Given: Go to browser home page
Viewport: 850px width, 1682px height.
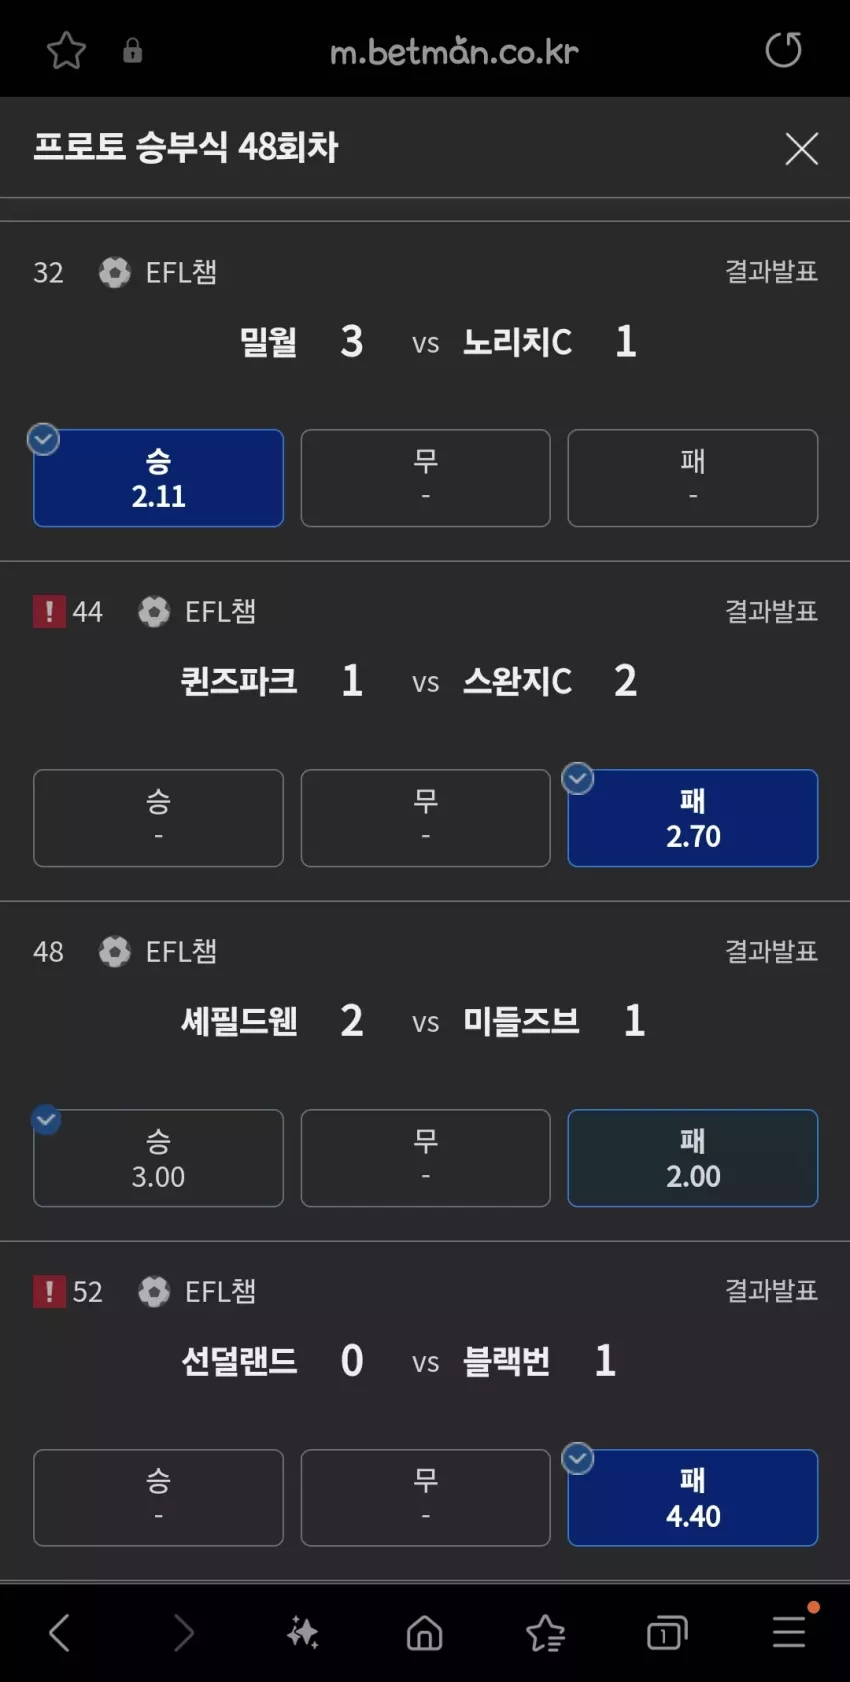Looking at the screenshot, I should (424, 1633).
